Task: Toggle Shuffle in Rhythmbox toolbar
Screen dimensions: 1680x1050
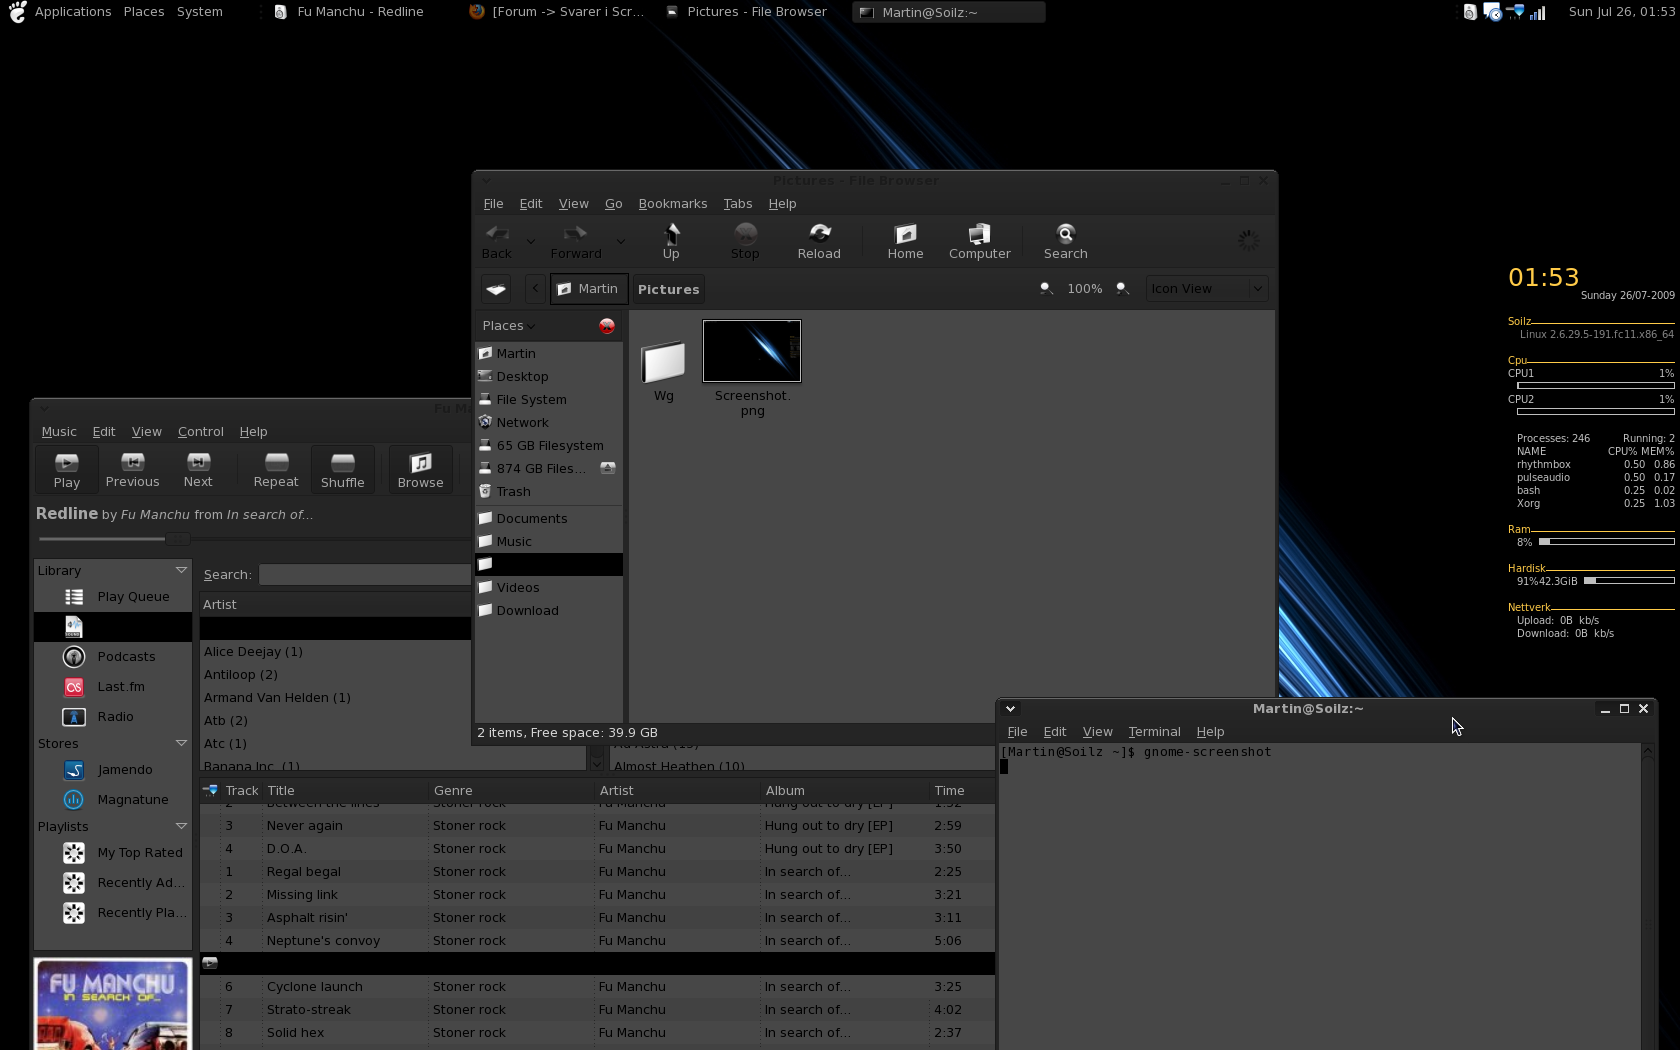Action: point(342,469)
